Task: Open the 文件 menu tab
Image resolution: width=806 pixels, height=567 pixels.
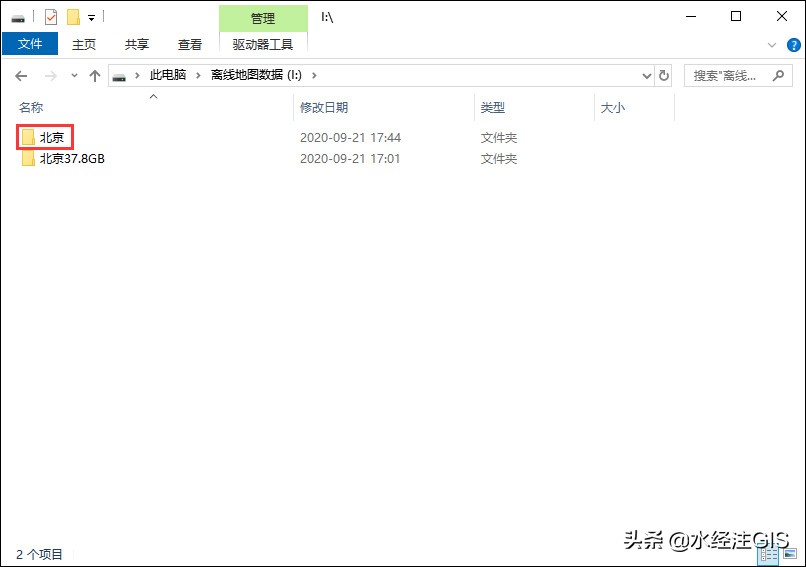Action: click(x=30, y=44)
